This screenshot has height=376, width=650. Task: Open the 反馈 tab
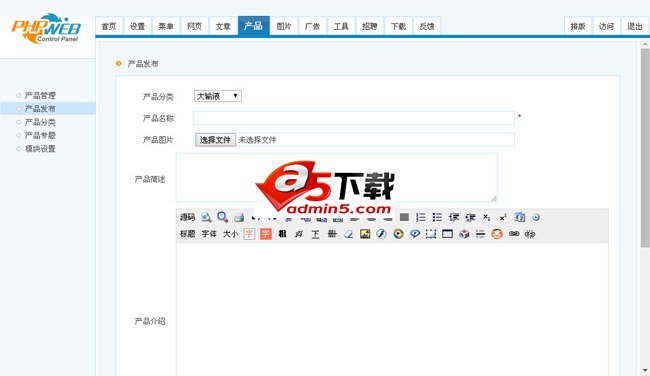click(x=427, y=26)
